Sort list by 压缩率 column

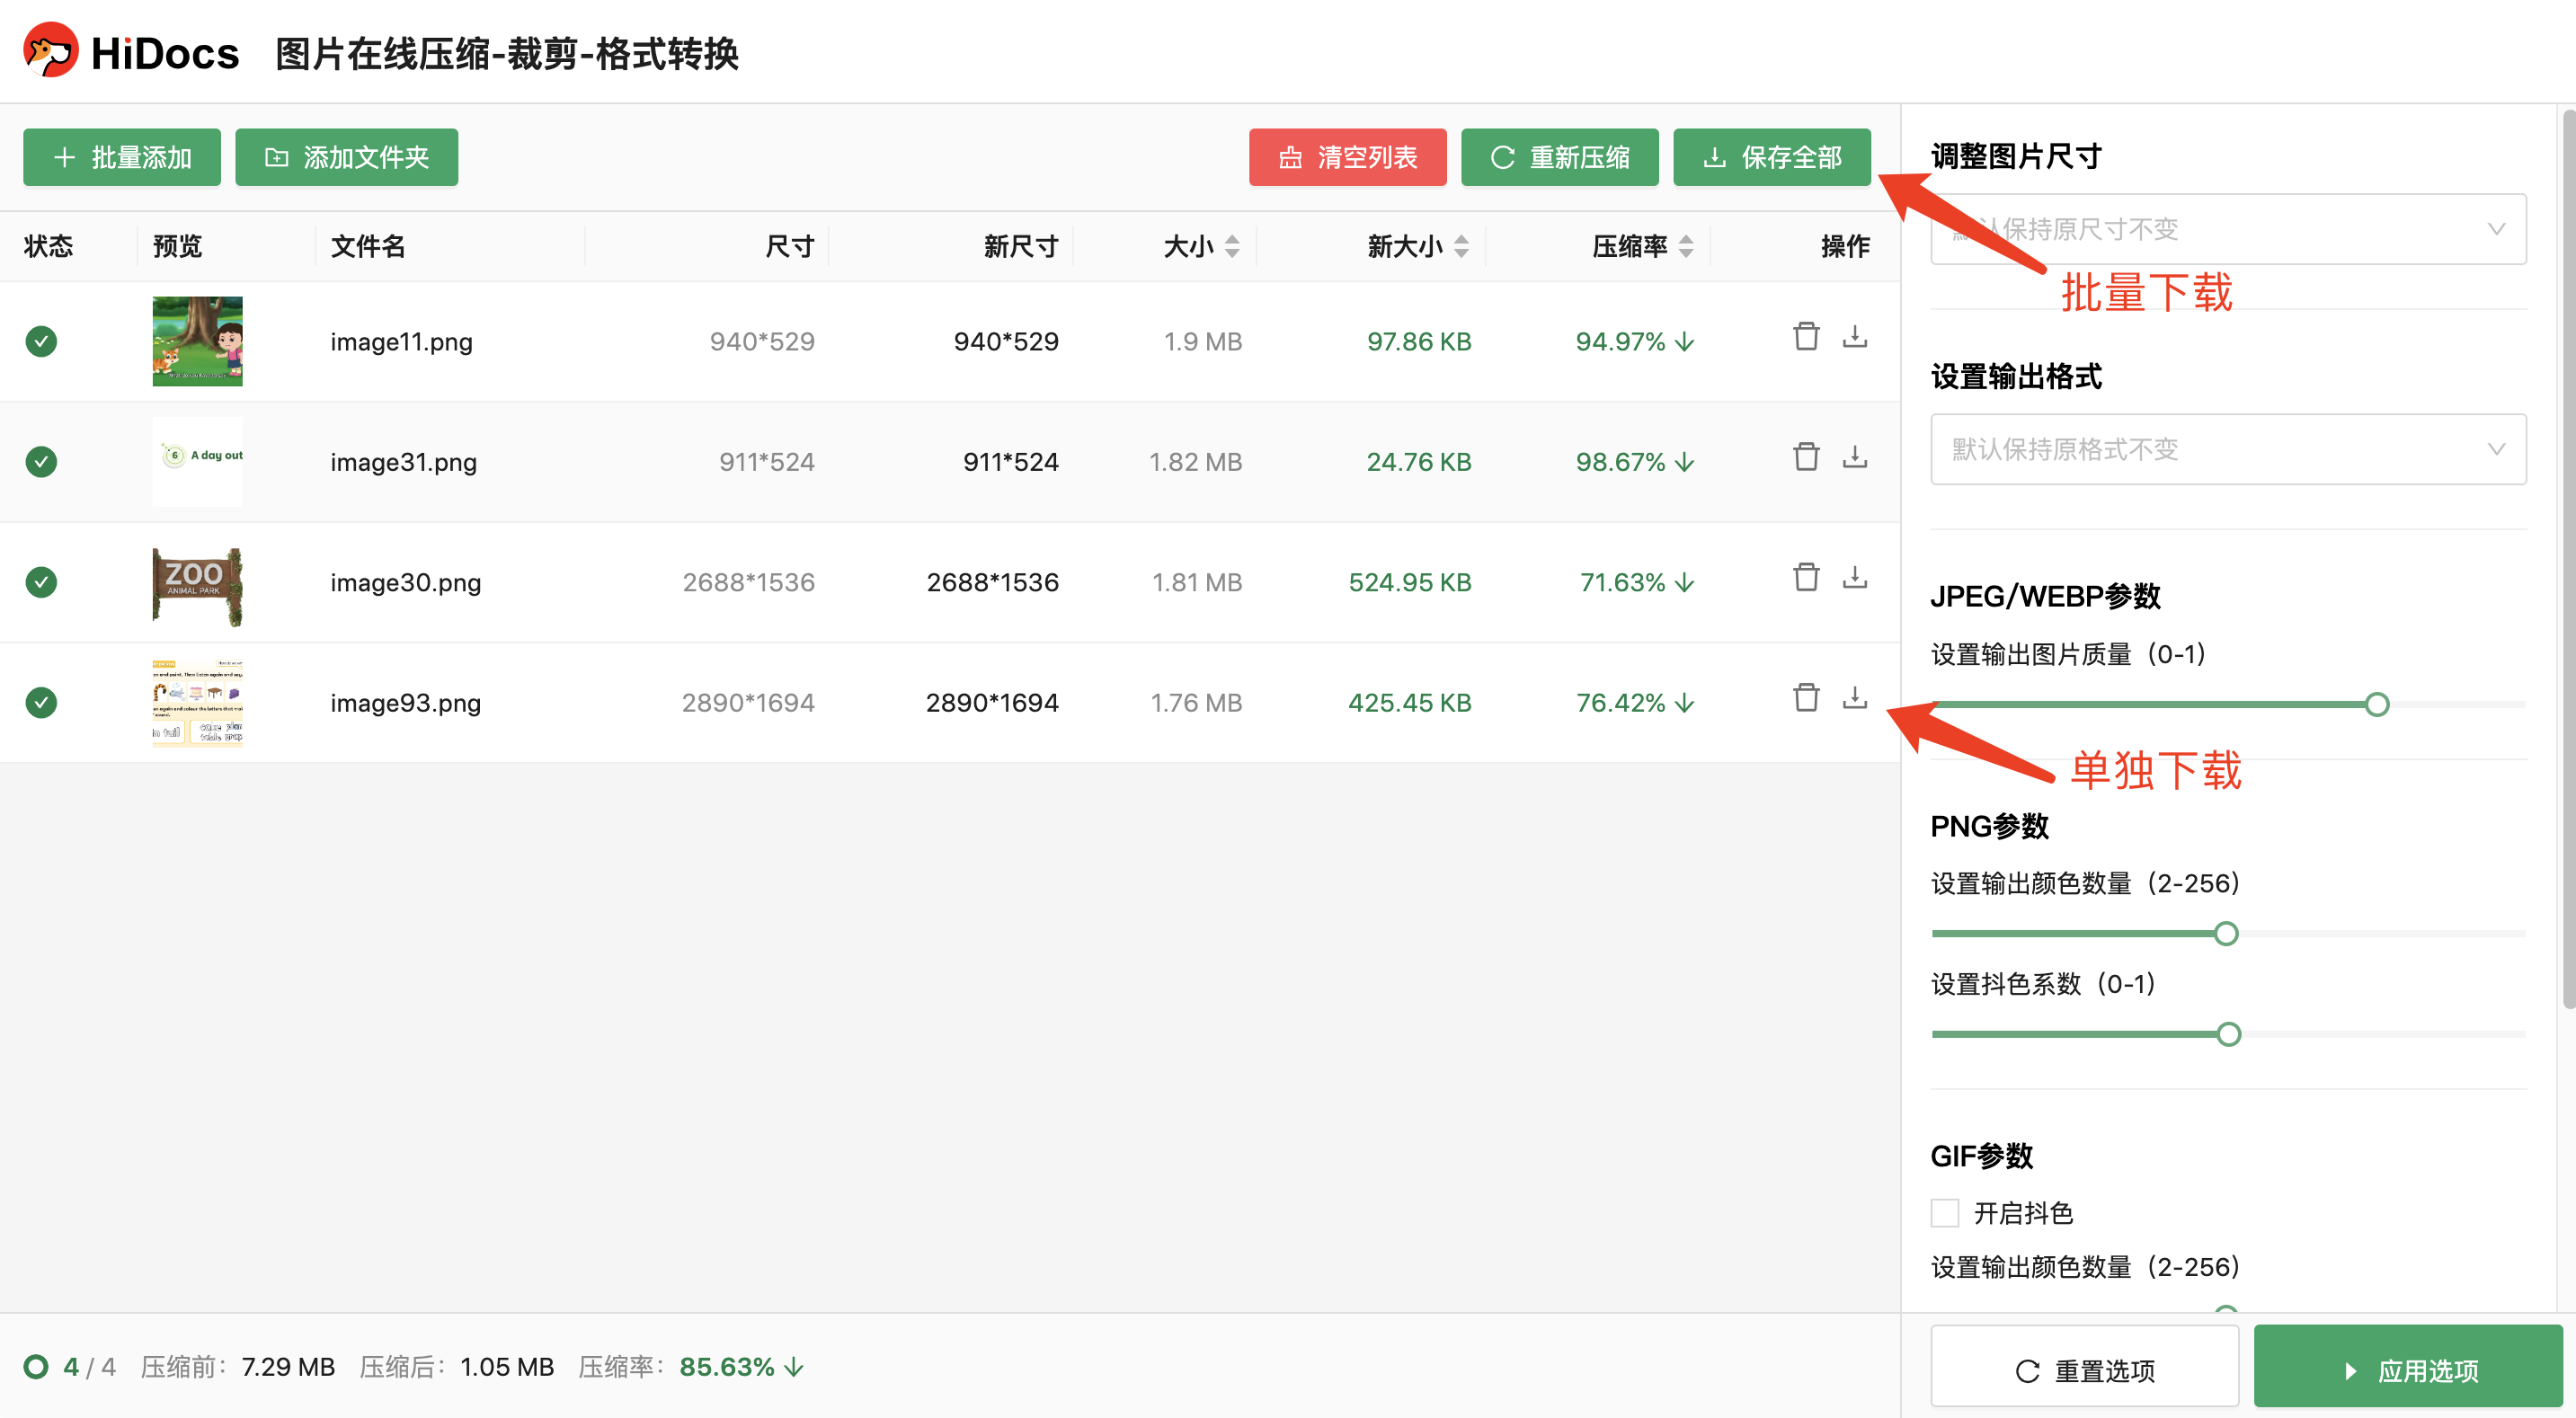pyautogui.click(x=1686, y=246)
